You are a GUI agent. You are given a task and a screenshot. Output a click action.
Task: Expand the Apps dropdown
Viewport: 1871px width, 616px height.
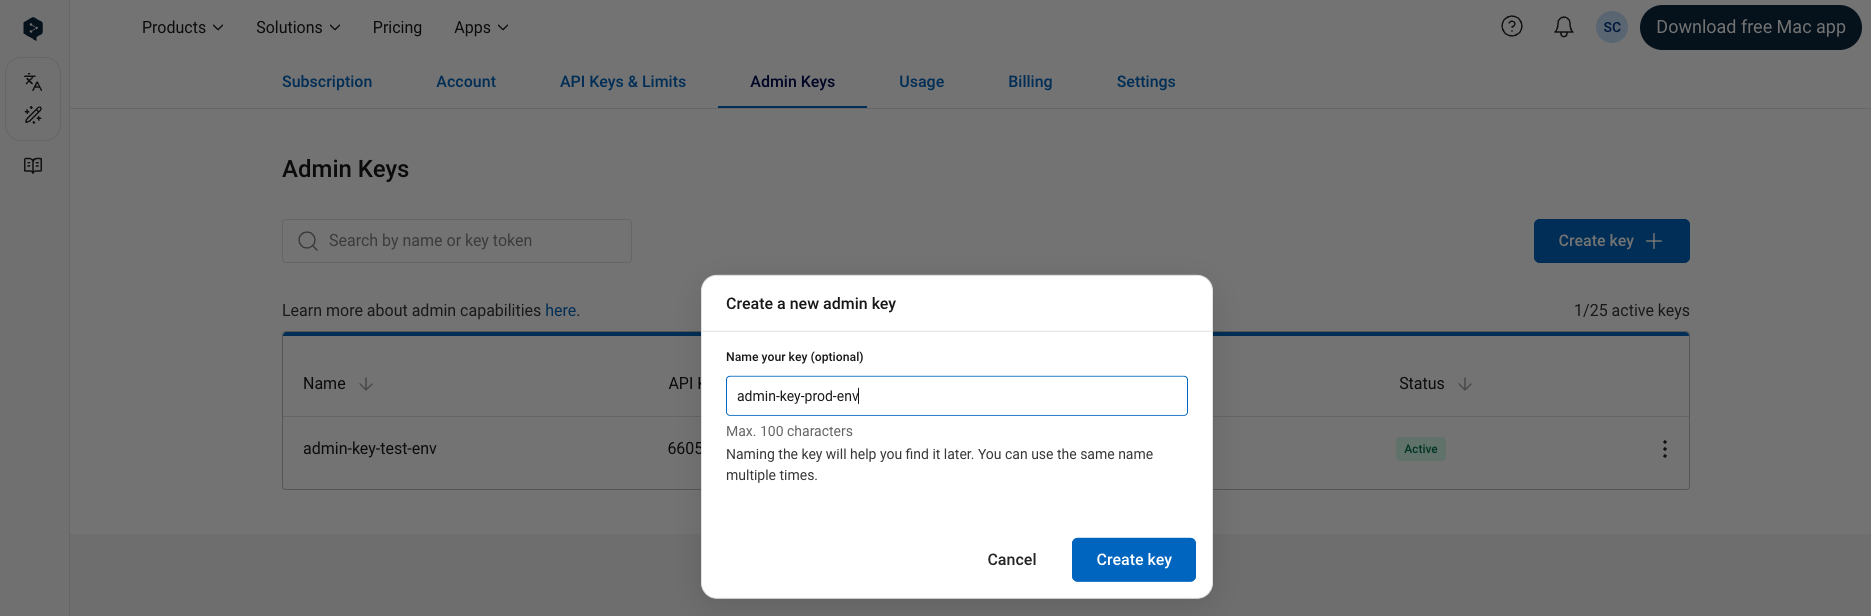(x=481, y=27)
